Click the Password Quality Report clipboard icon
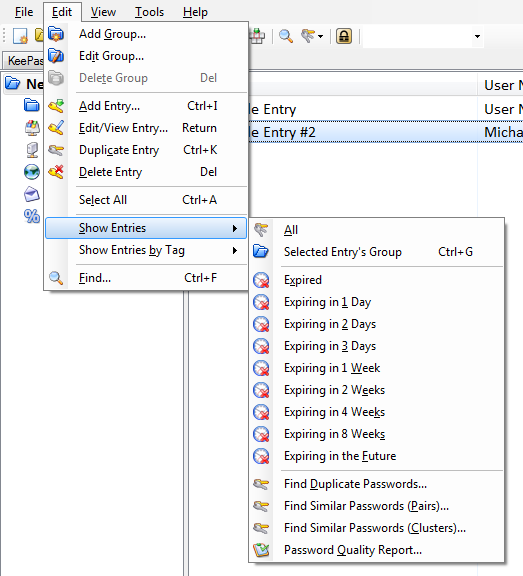Viewport: 523px width, 576px height. point(261,550)
